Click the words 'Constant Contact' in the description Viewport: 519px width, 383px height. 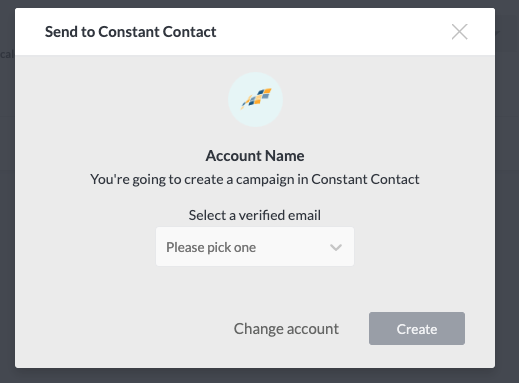(x=365, y=179)
